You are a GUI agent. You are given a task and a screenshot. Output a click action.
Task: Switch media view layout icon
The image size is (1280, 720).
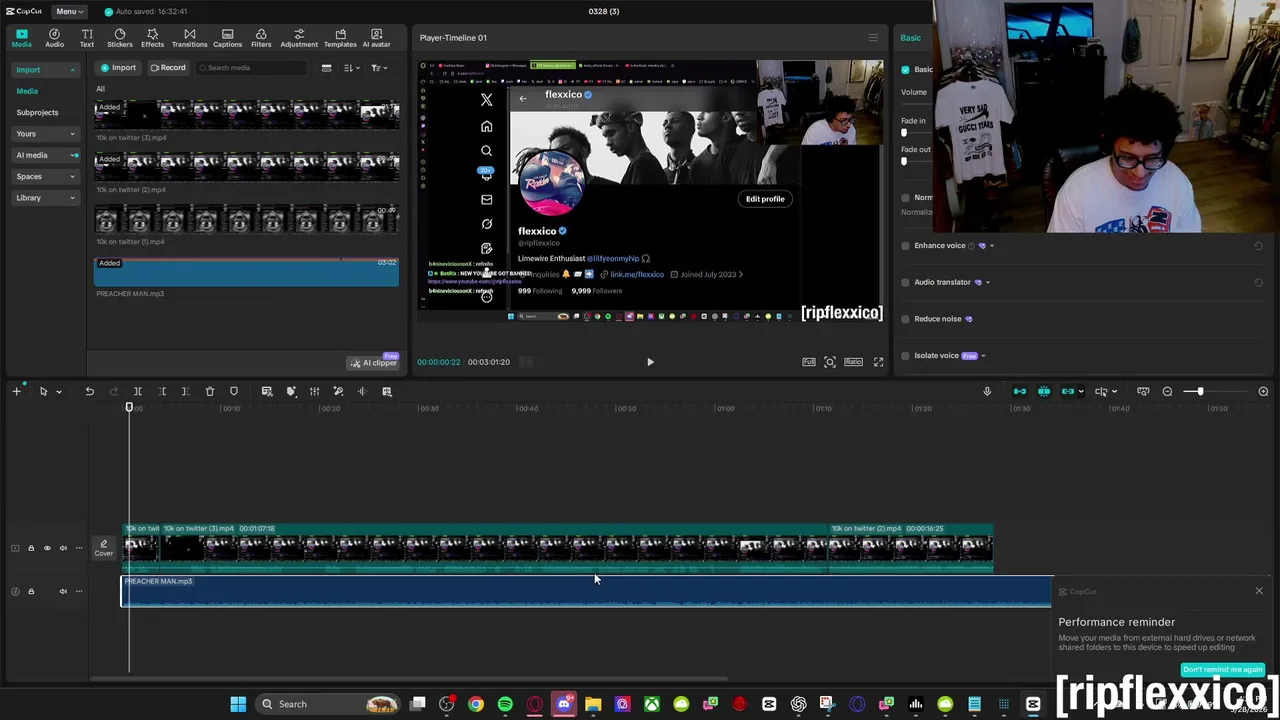pyautogui.click(x=326, y=68)
